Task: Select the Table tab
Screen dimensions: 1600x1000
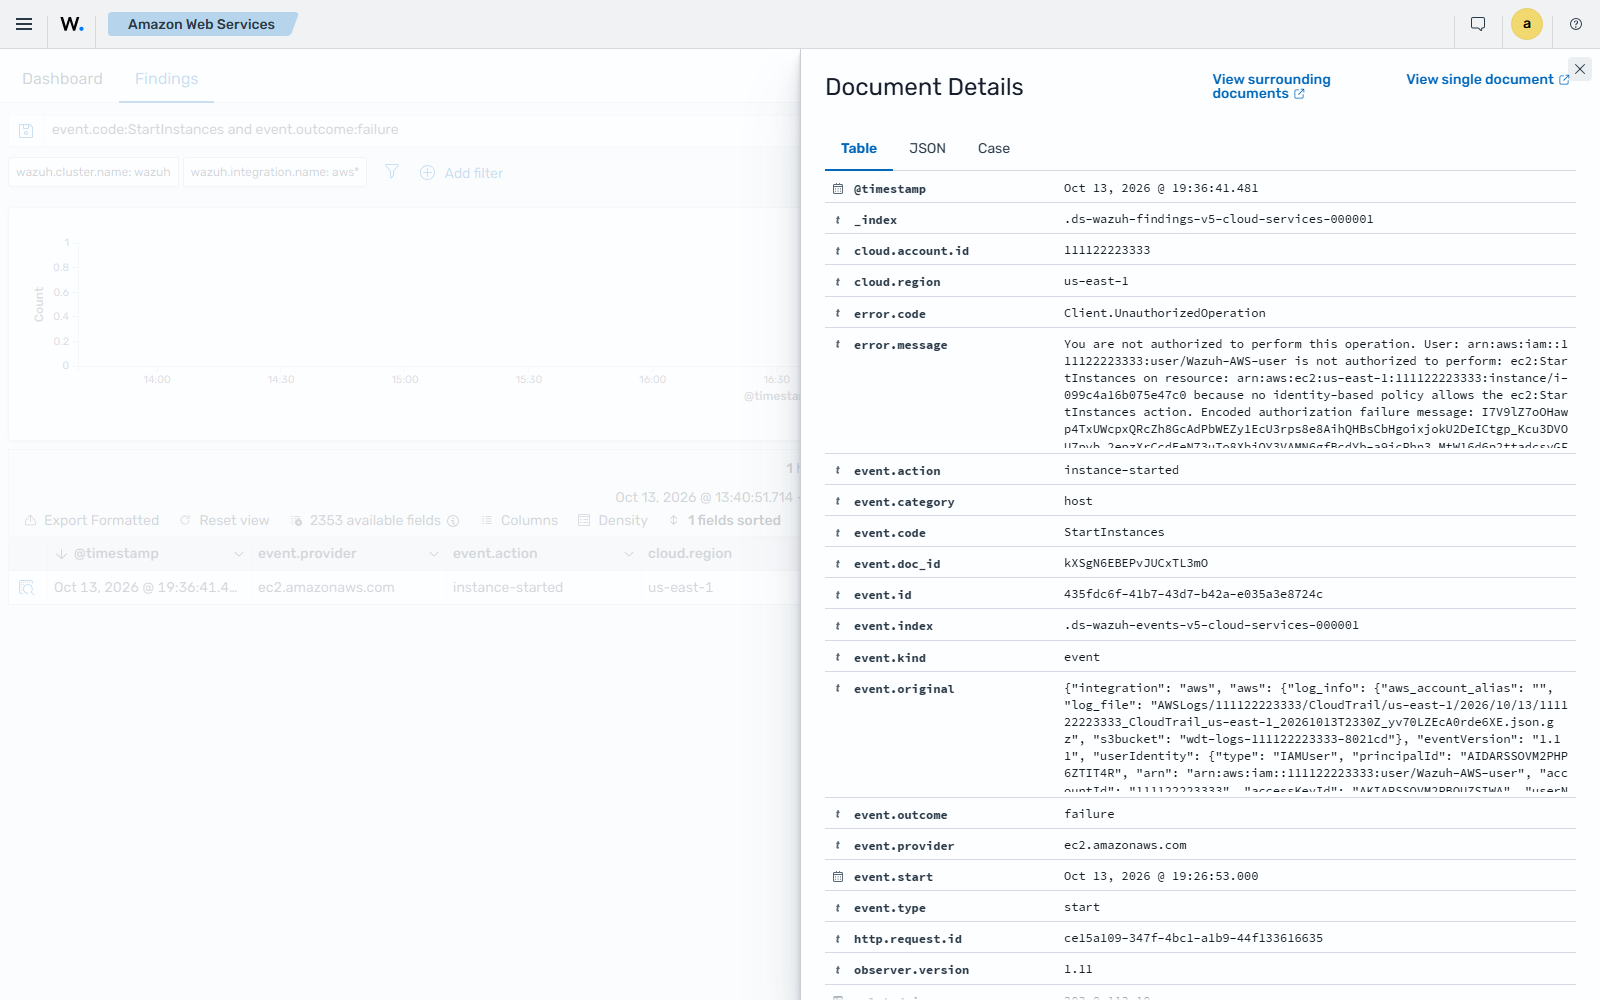Action: (858, 148)
